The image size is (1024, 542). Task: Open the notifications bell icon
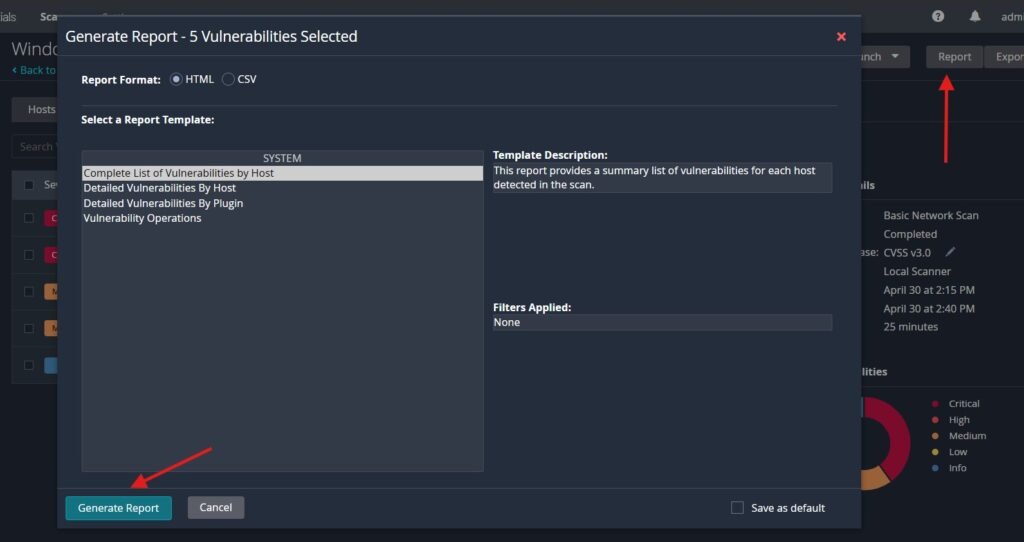pyautogui.click(x=975, y=16)
